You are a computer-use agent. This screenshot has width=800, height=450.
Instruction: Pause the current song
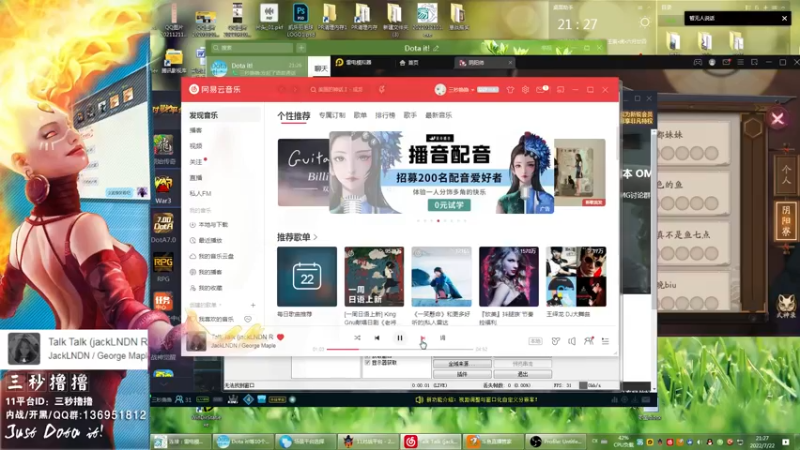(x=399, y=338)
